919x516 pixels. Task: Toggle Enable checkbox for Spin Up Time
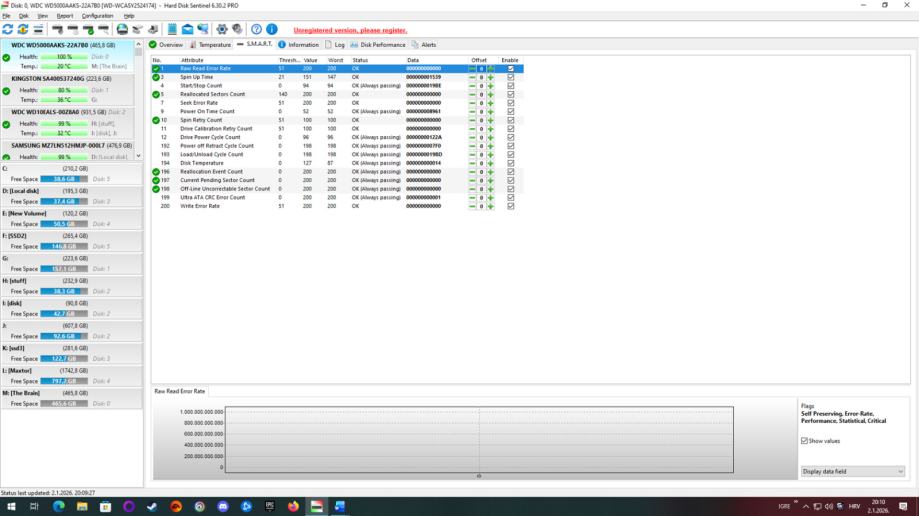click(x=510, y=77)
